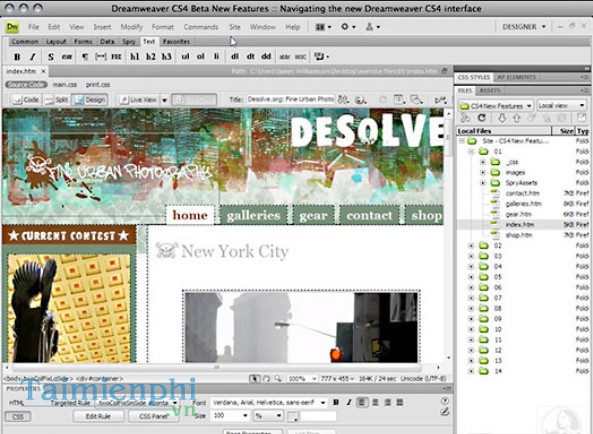This screenshot has height=434, width=593.
Task: Toggle CSS mode in Properties panel
Action: [x=18, y=417]
